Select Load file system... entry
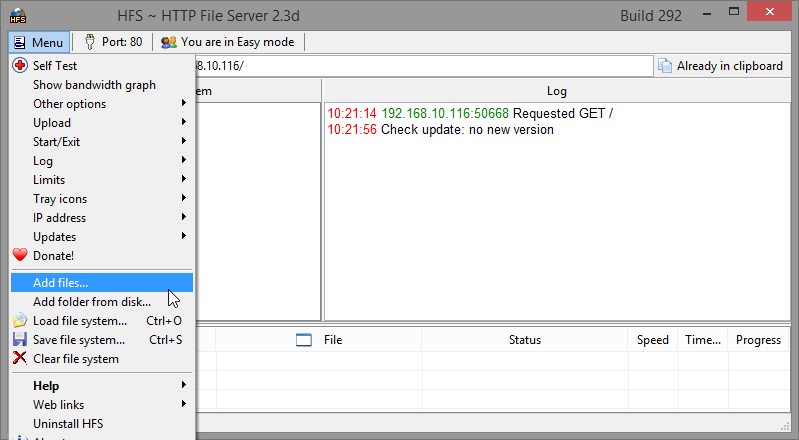799x440 pixels. (102, 321)
